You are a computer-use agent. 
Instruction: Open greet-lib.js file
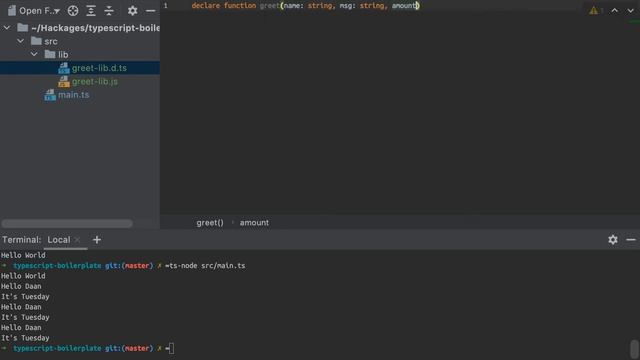(x=95, y=81)
